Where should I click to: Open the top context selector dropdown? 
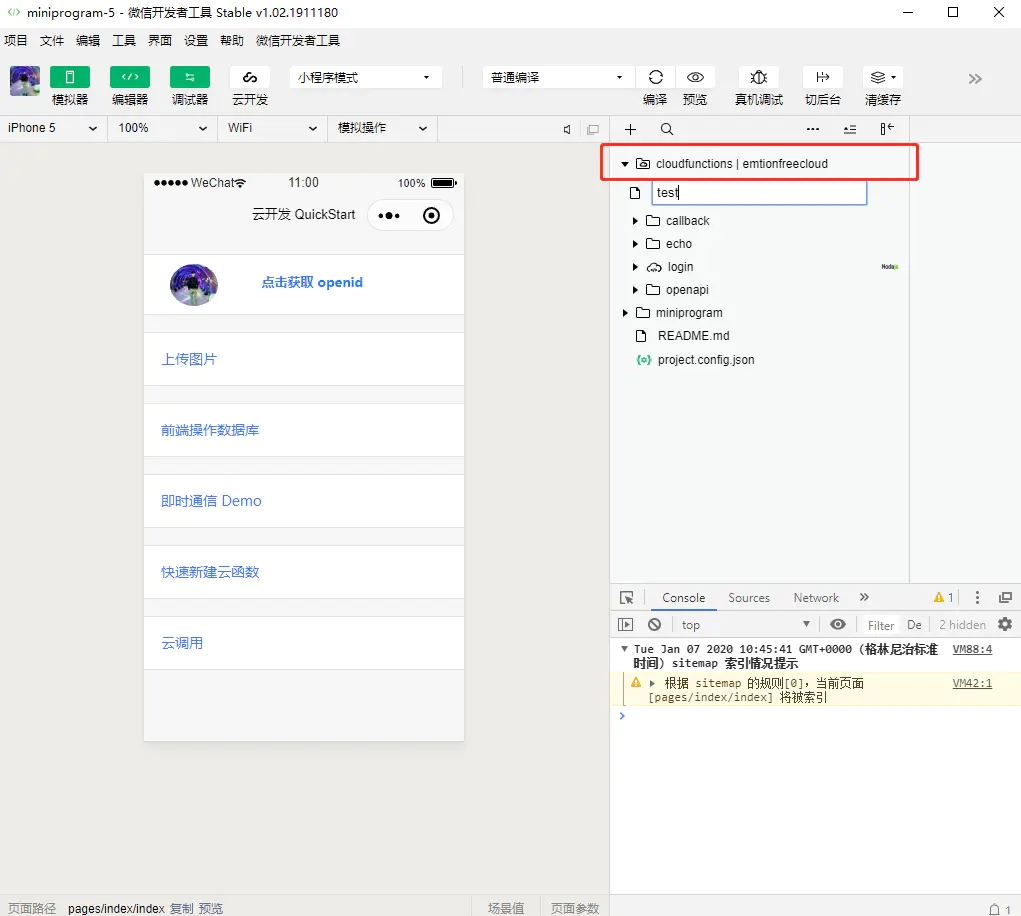coord(746,624)
